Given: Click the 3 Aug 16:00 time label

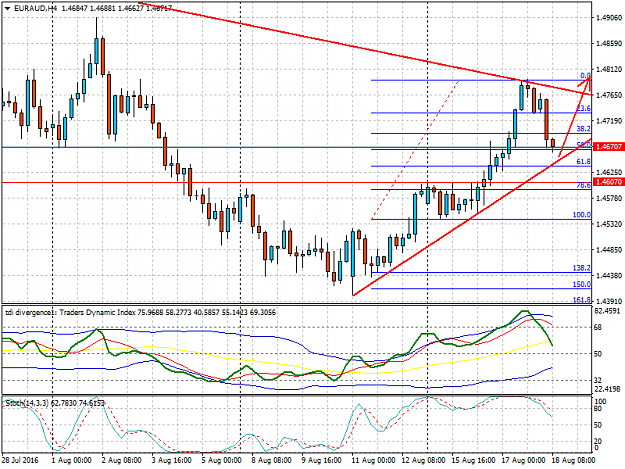Looking at the screenshot, I should click(171, 460).
